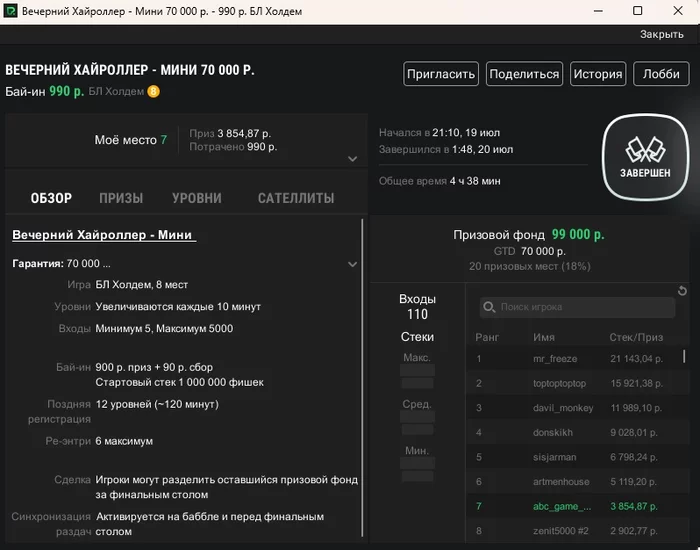The image size is (700, 550).
Task: Expand the Моё место details chevron
Action: click(x=352, y=159)
